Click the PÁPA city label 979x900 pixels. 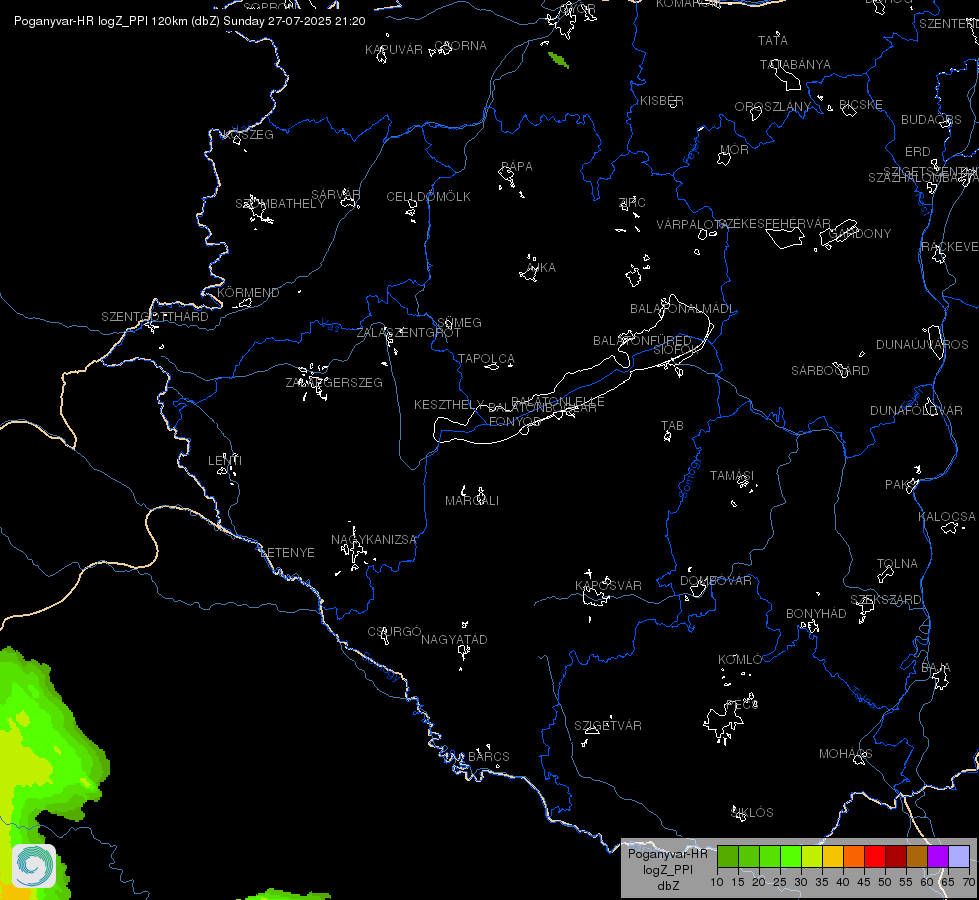click(x=517, y=167)
